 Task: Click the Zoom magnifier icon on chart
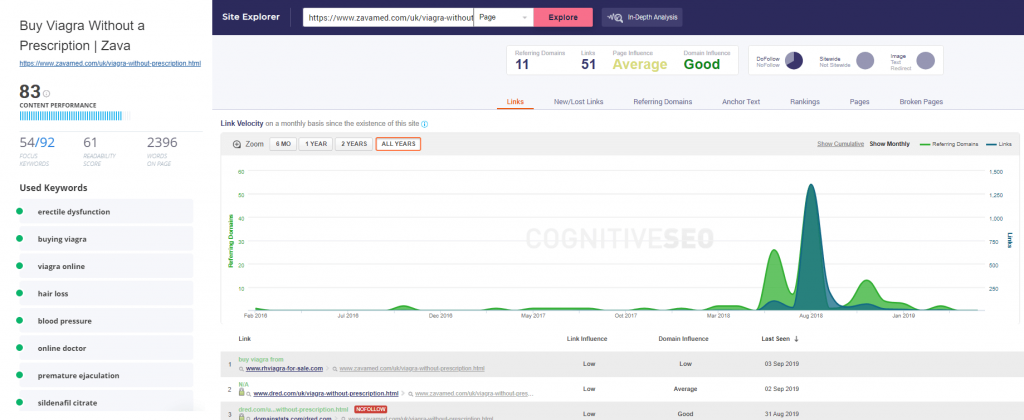click(x=237, y=144)
